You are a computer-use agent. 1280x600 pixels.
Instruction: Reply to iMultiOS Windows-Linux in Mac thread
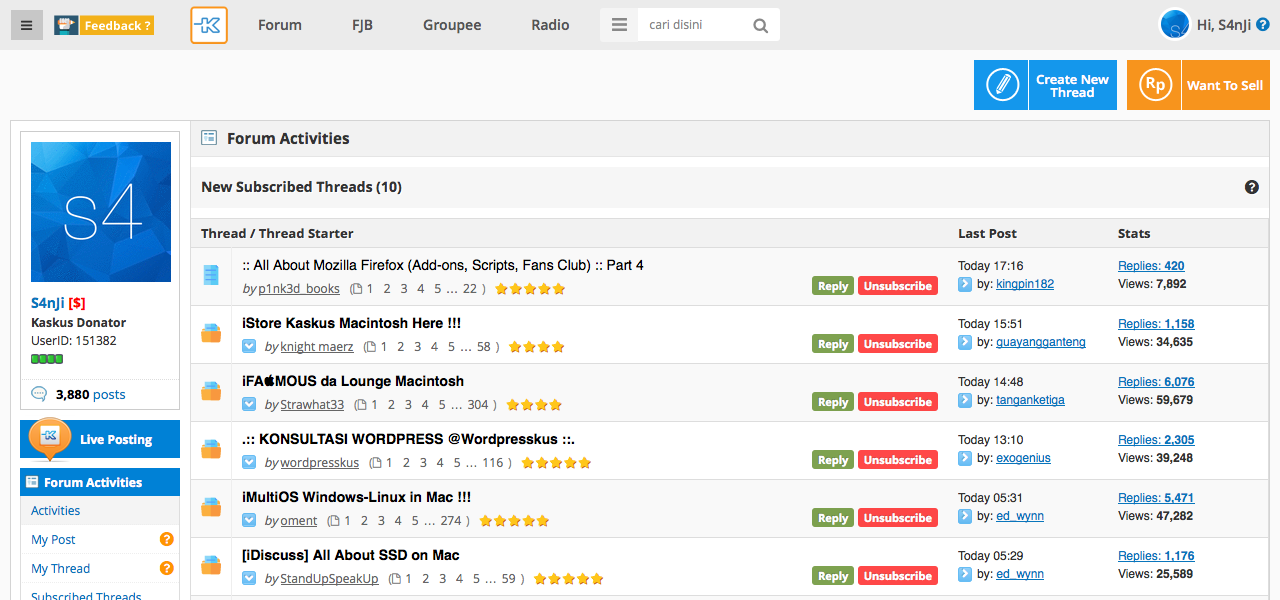832,518
